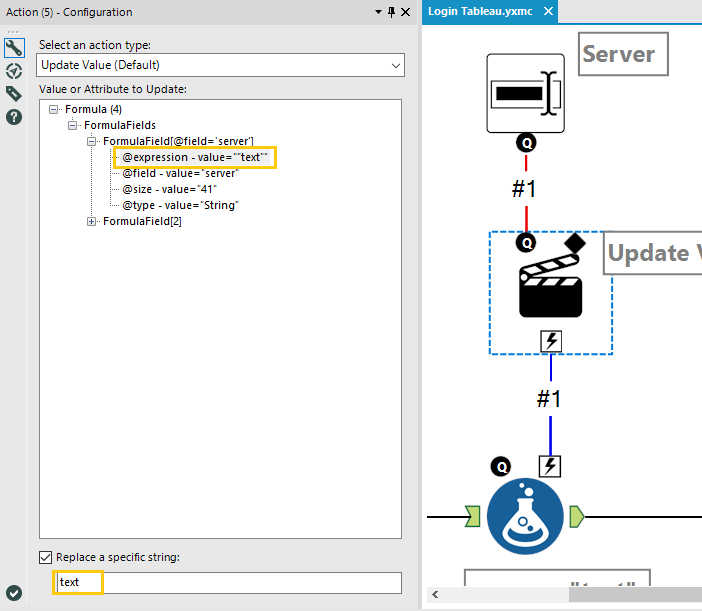The width and height of the screenshot is (702, 611).
Task: Collapse the FormulaFields node
Action: point(73,125)
